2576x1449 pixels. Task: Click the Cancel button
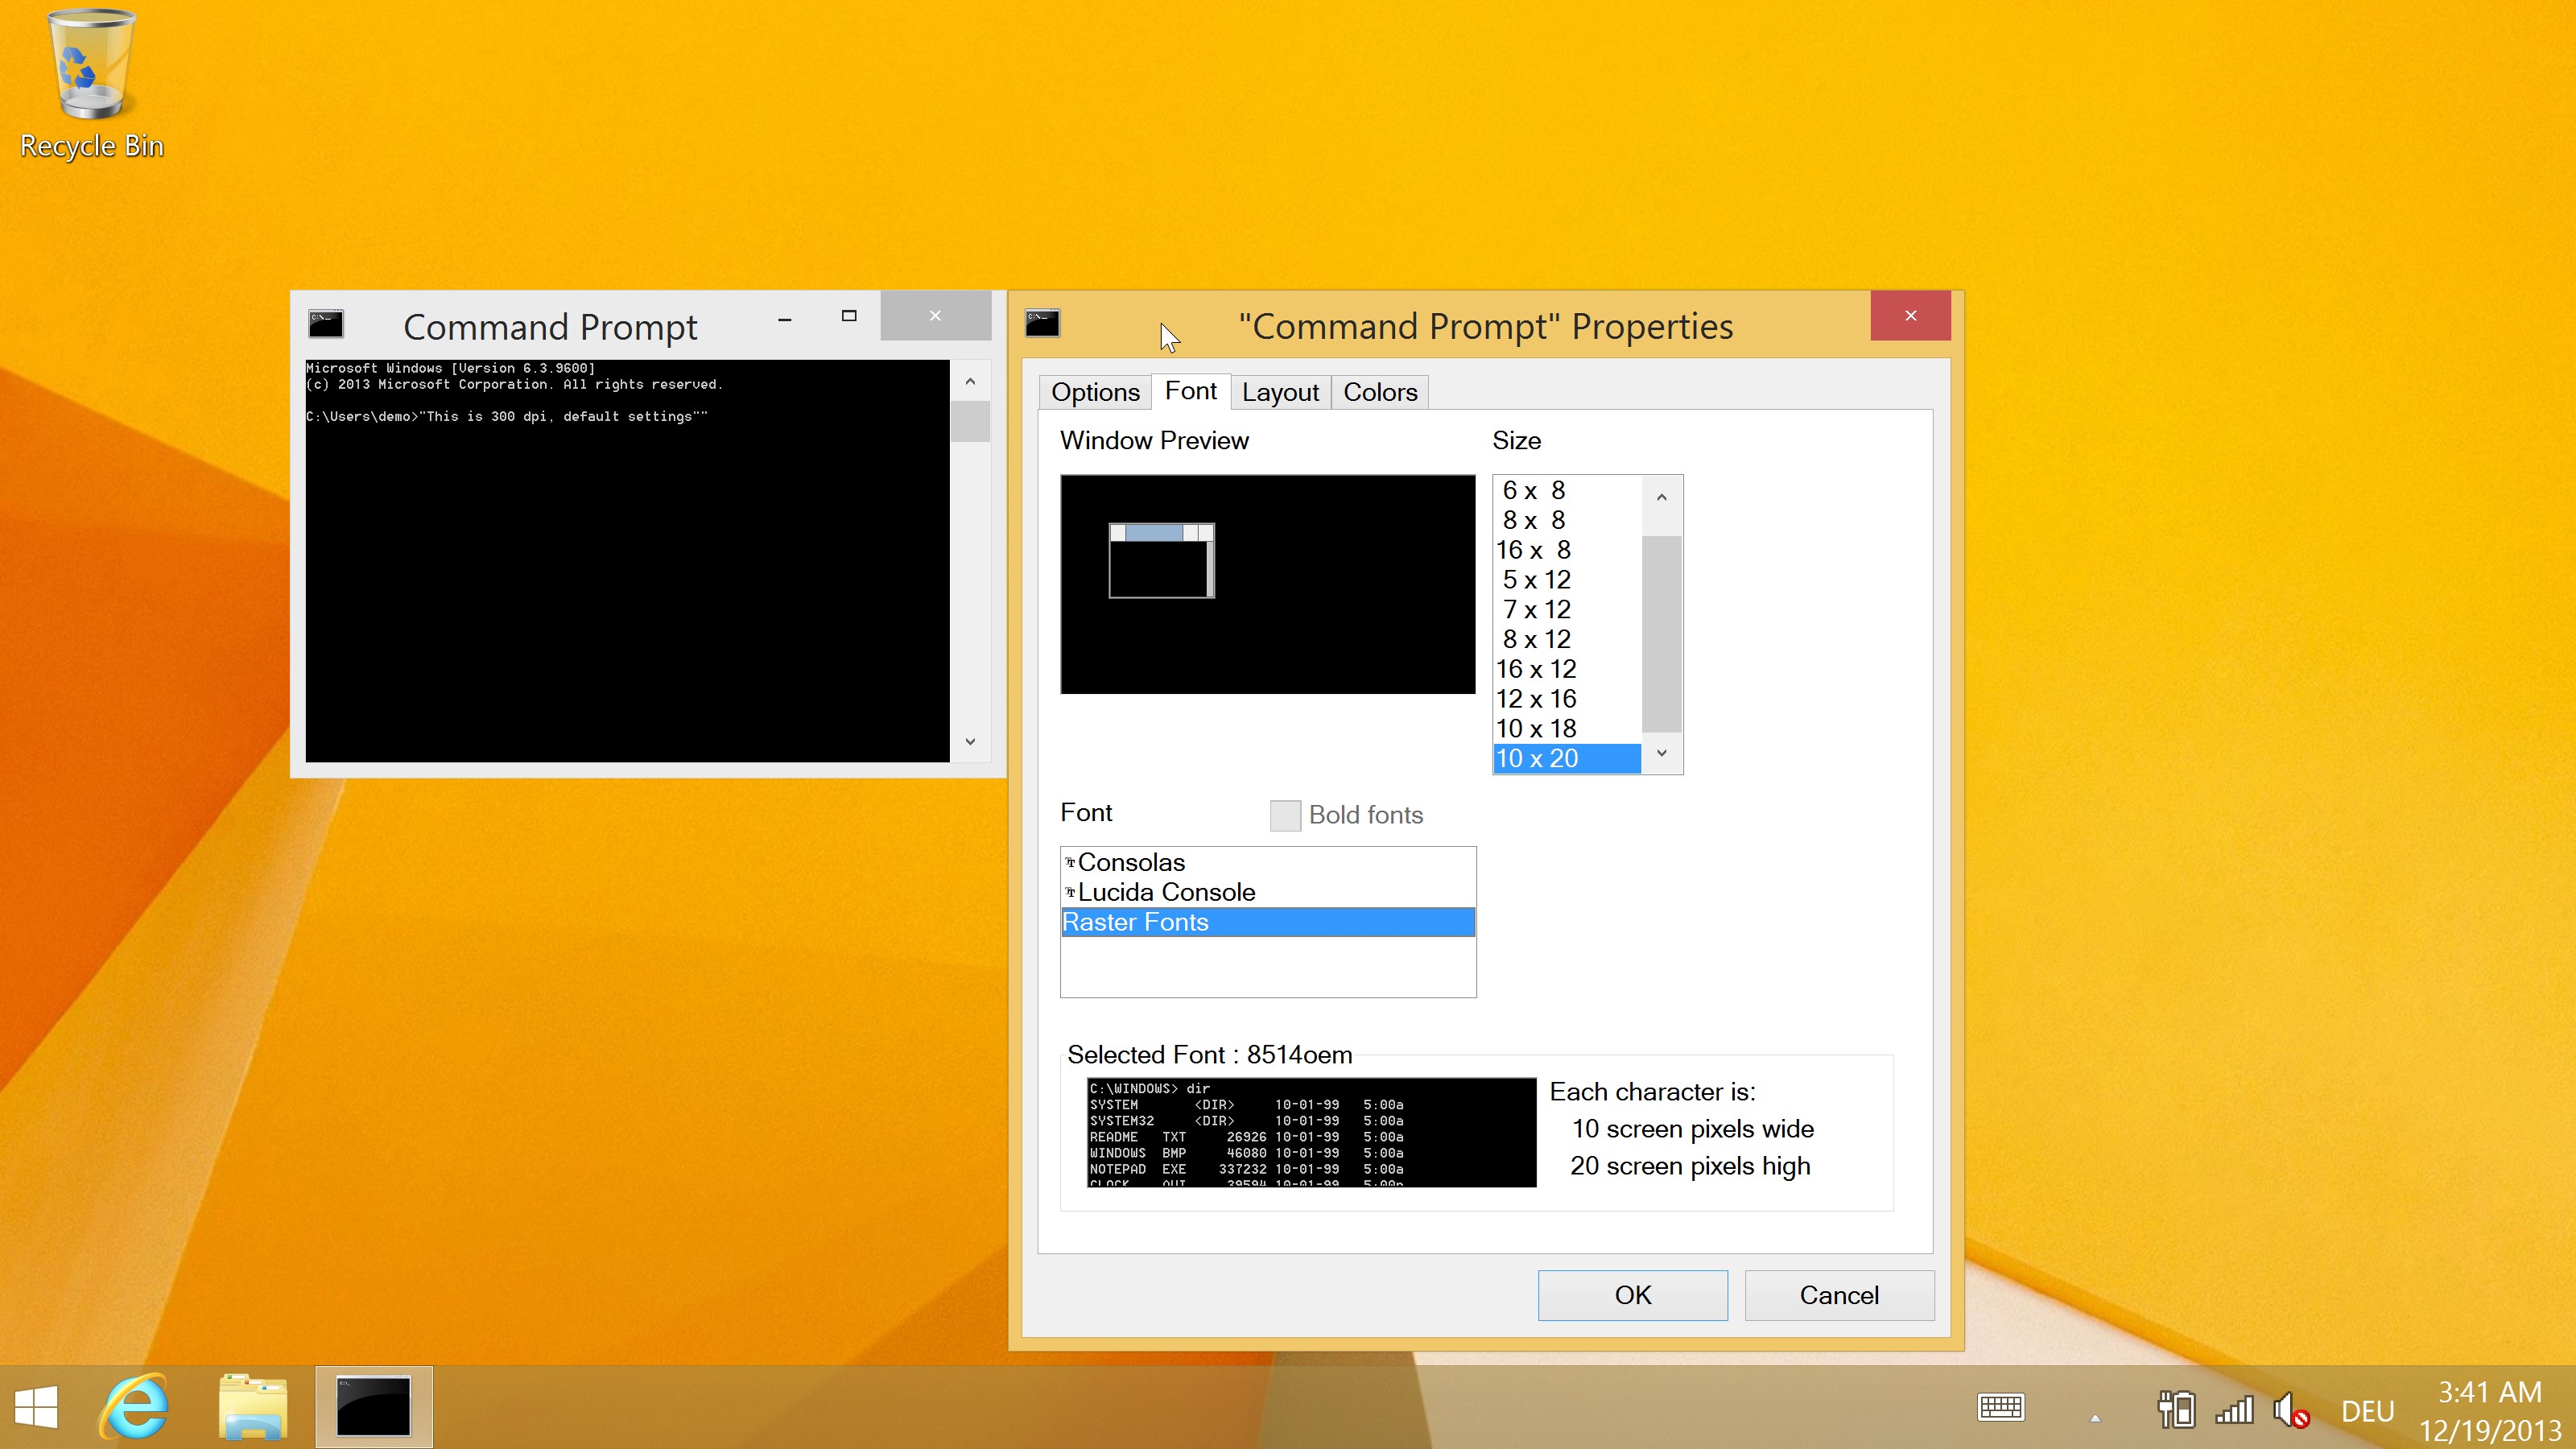(x=1839, y=1295)
